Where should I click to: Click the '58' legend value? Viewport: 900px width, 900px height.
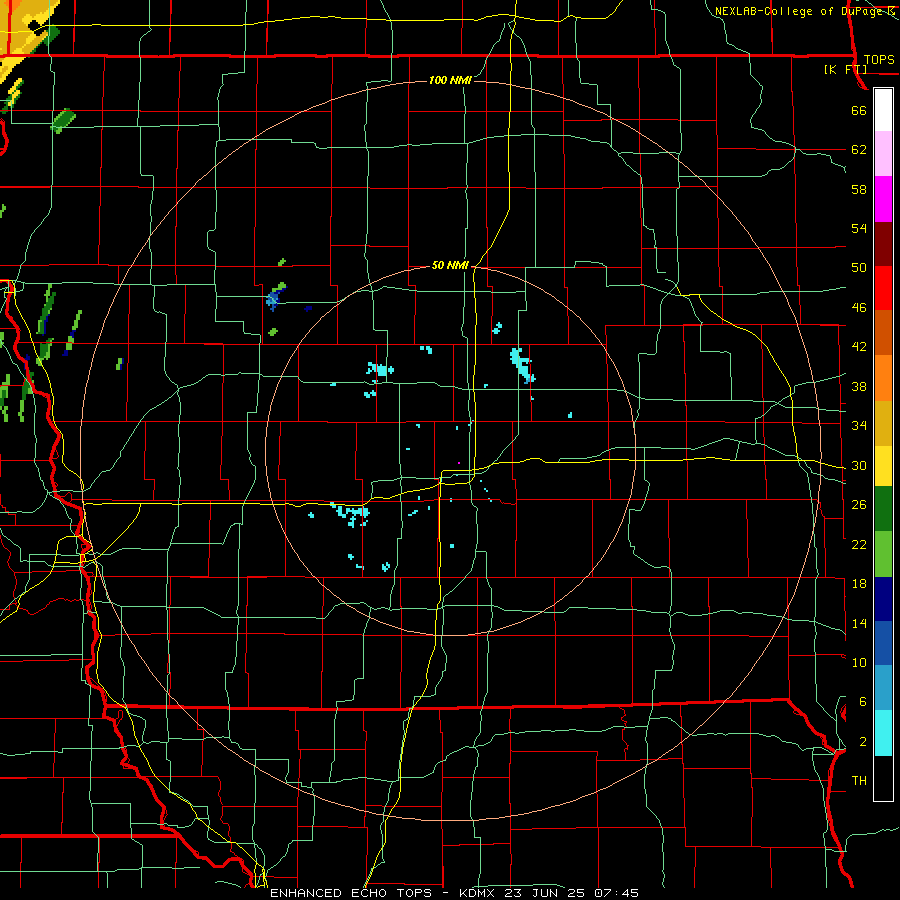coord(859,189)
